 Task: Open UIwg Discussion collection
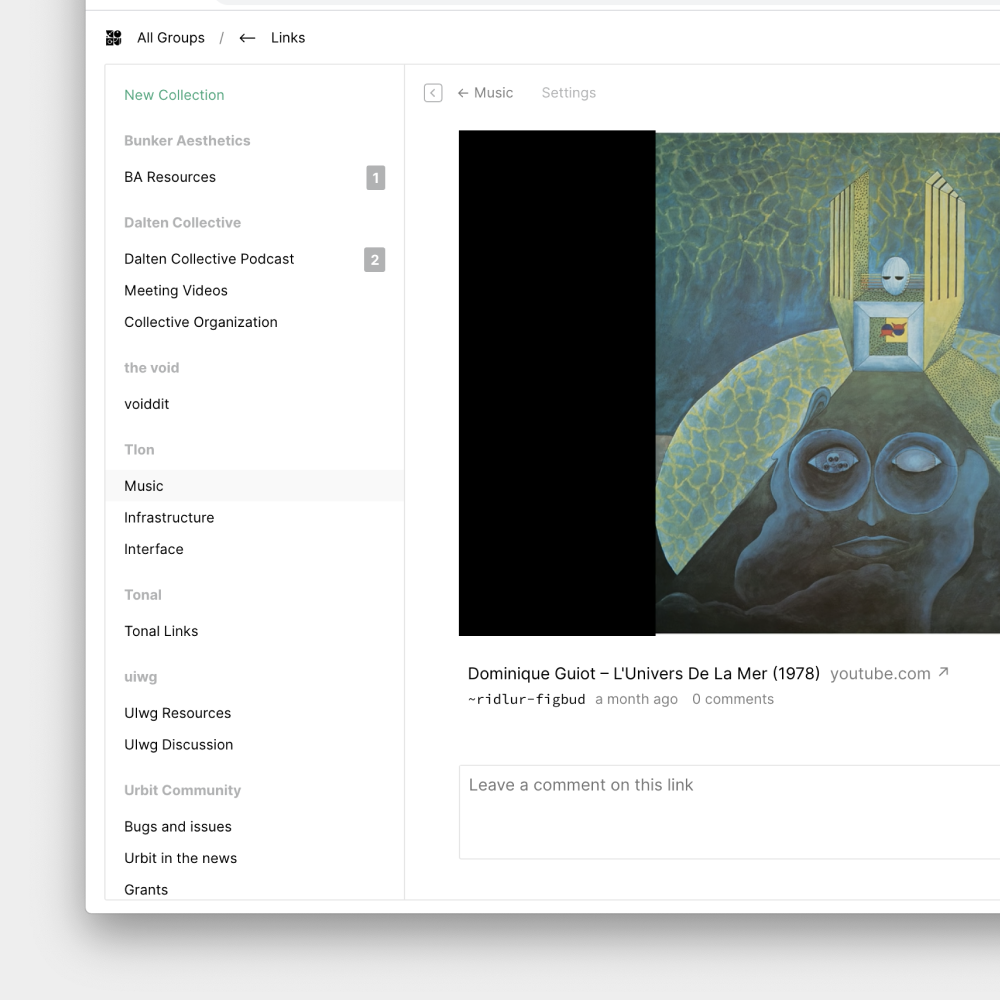[x=179, y=745]
